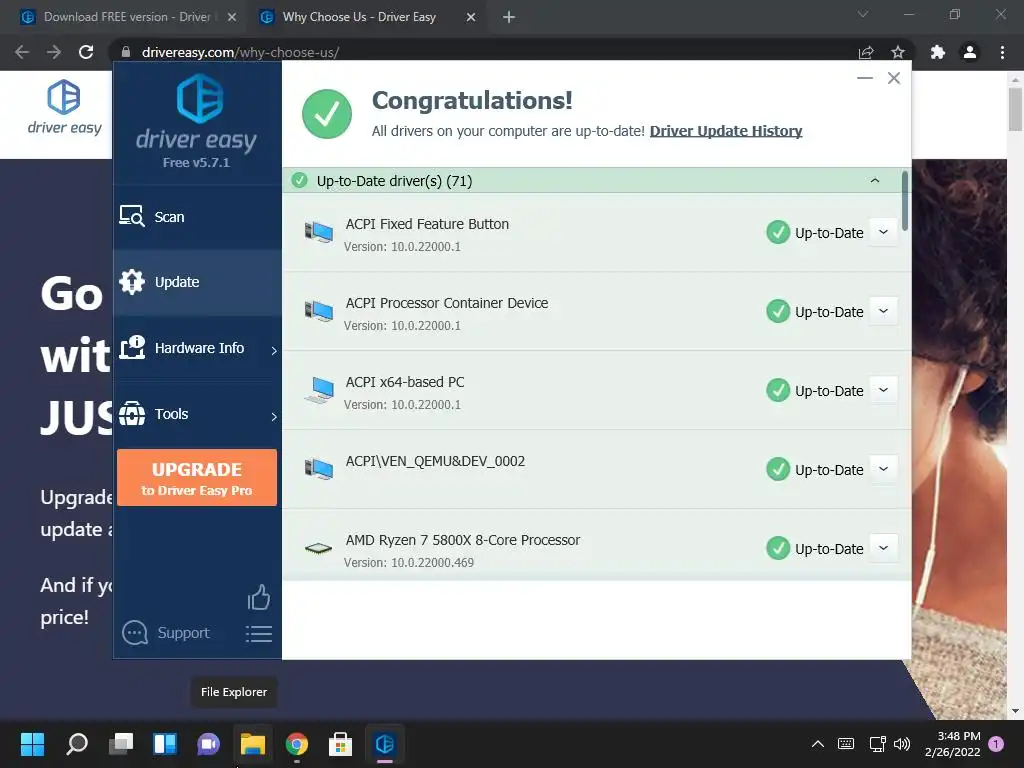Click AMD Ryzen processor chip icon
Image resolution: width=1024 pixels, height=768 pixels.
tap(319, 549)
